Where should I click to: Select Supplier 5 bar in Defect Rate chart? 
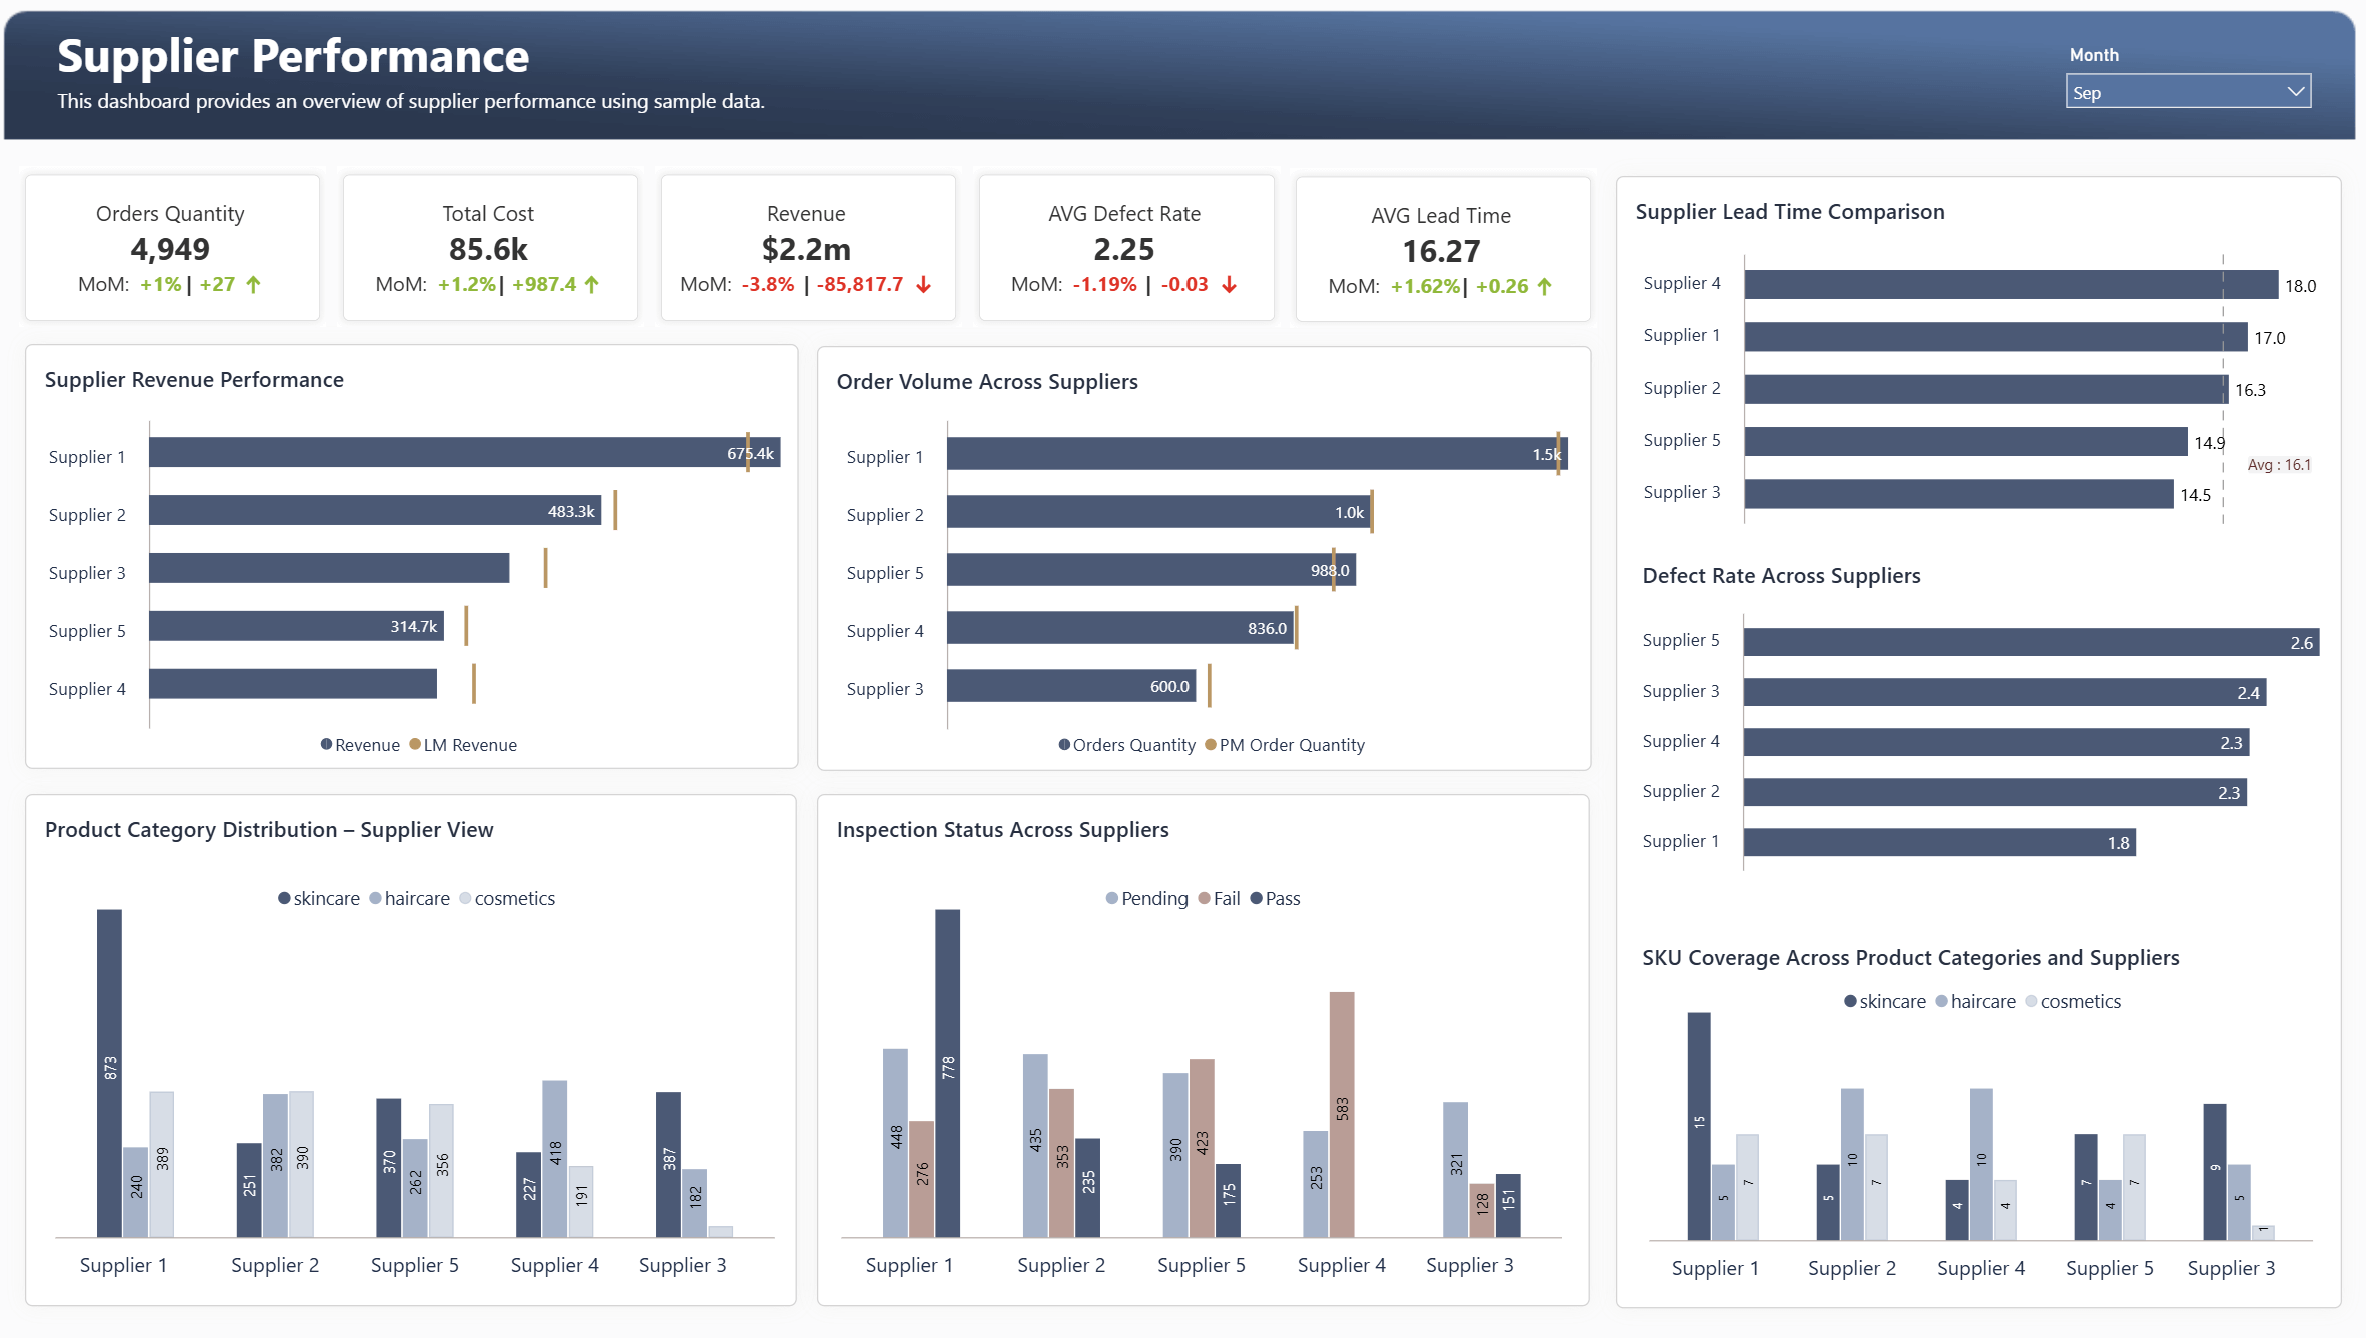[x=2020, y=641]
